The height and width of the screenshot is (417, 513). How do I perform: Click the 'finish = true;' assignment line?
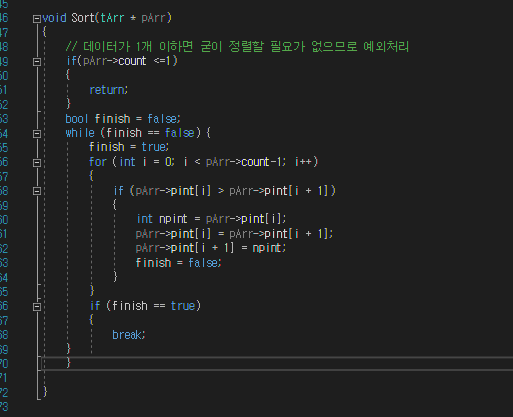tap(129, 147)
